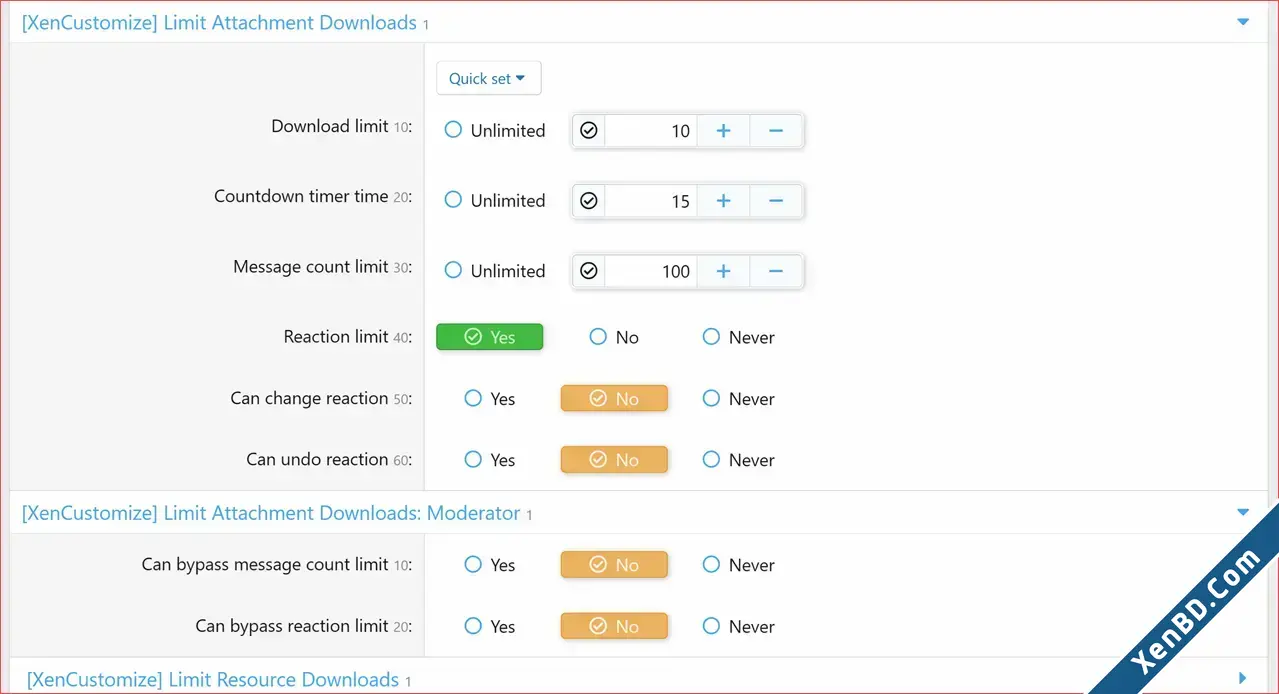Set Reaction limit to Never

click(738, 337)
